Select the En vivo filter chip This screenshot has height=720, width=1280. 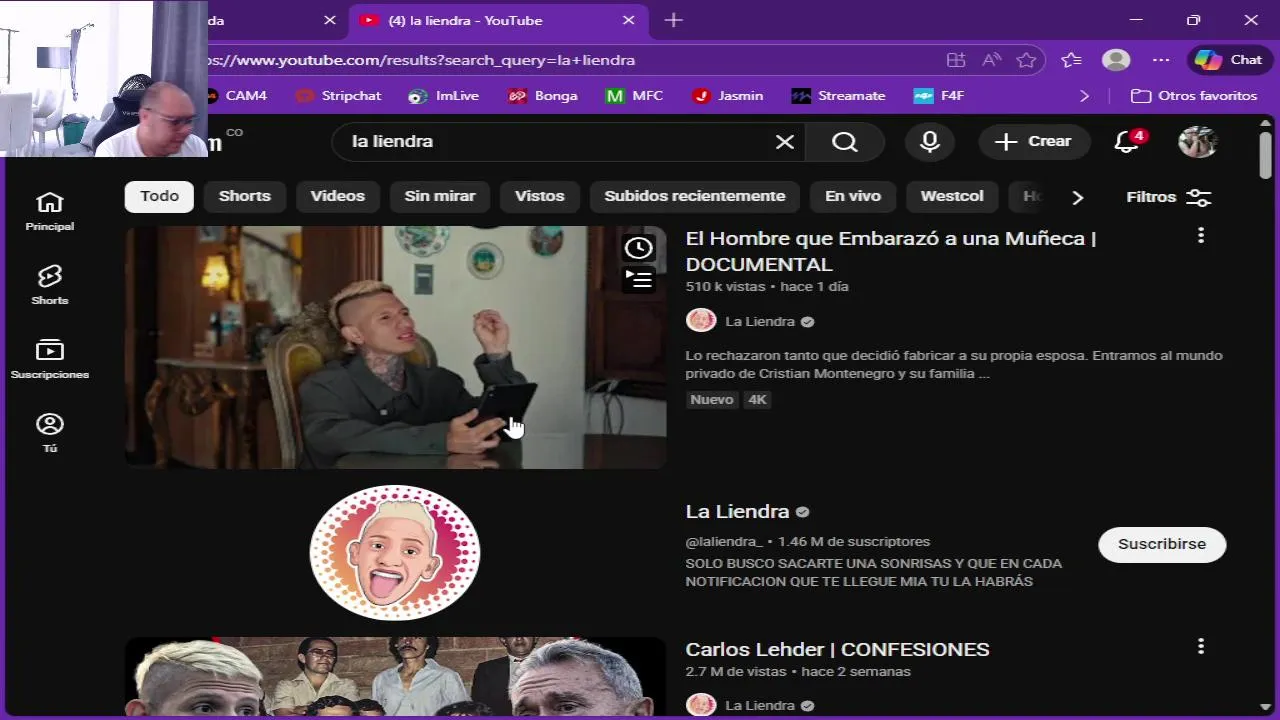pos(853,196)
